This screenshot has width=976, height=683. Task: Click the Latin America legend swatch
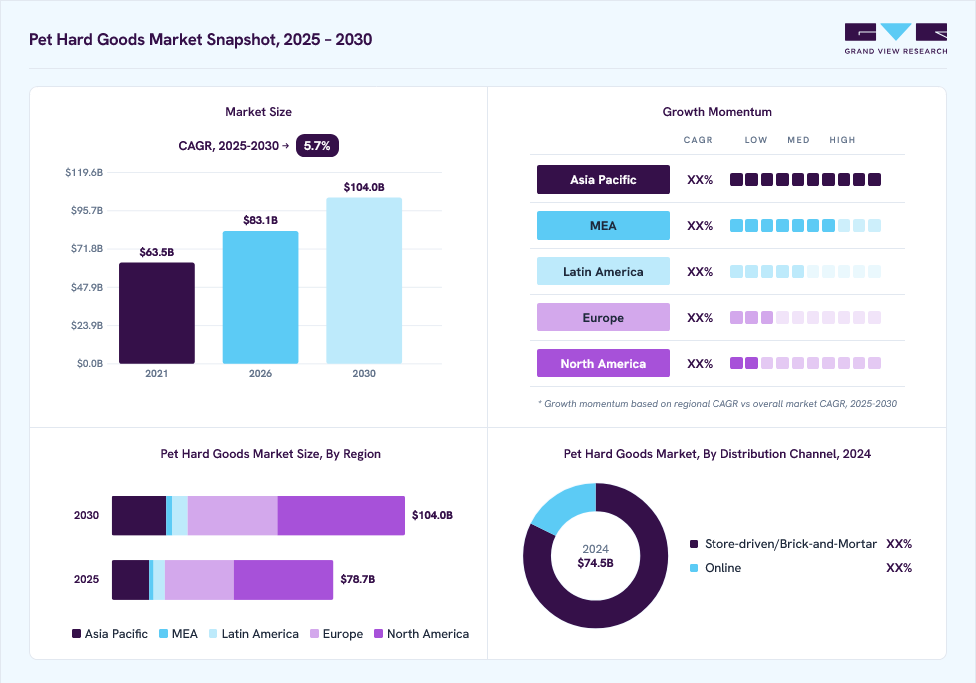pos(214,634)
